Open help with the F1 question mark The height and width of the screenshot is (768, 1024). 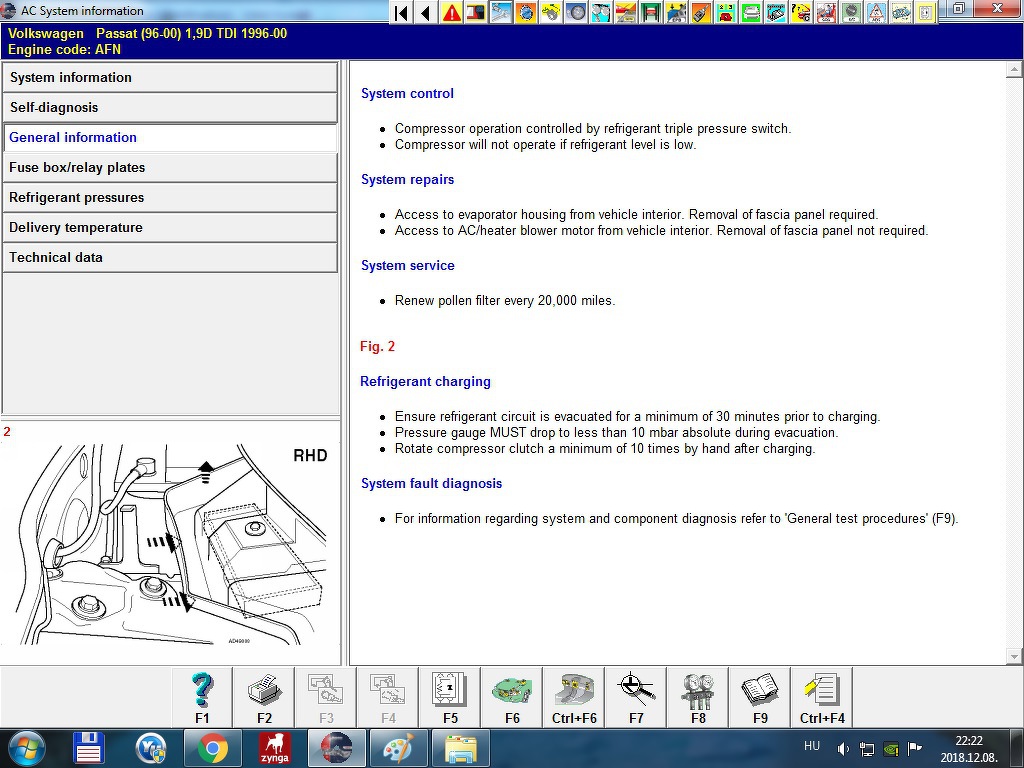pyautogui.click(x=202, y=697)
